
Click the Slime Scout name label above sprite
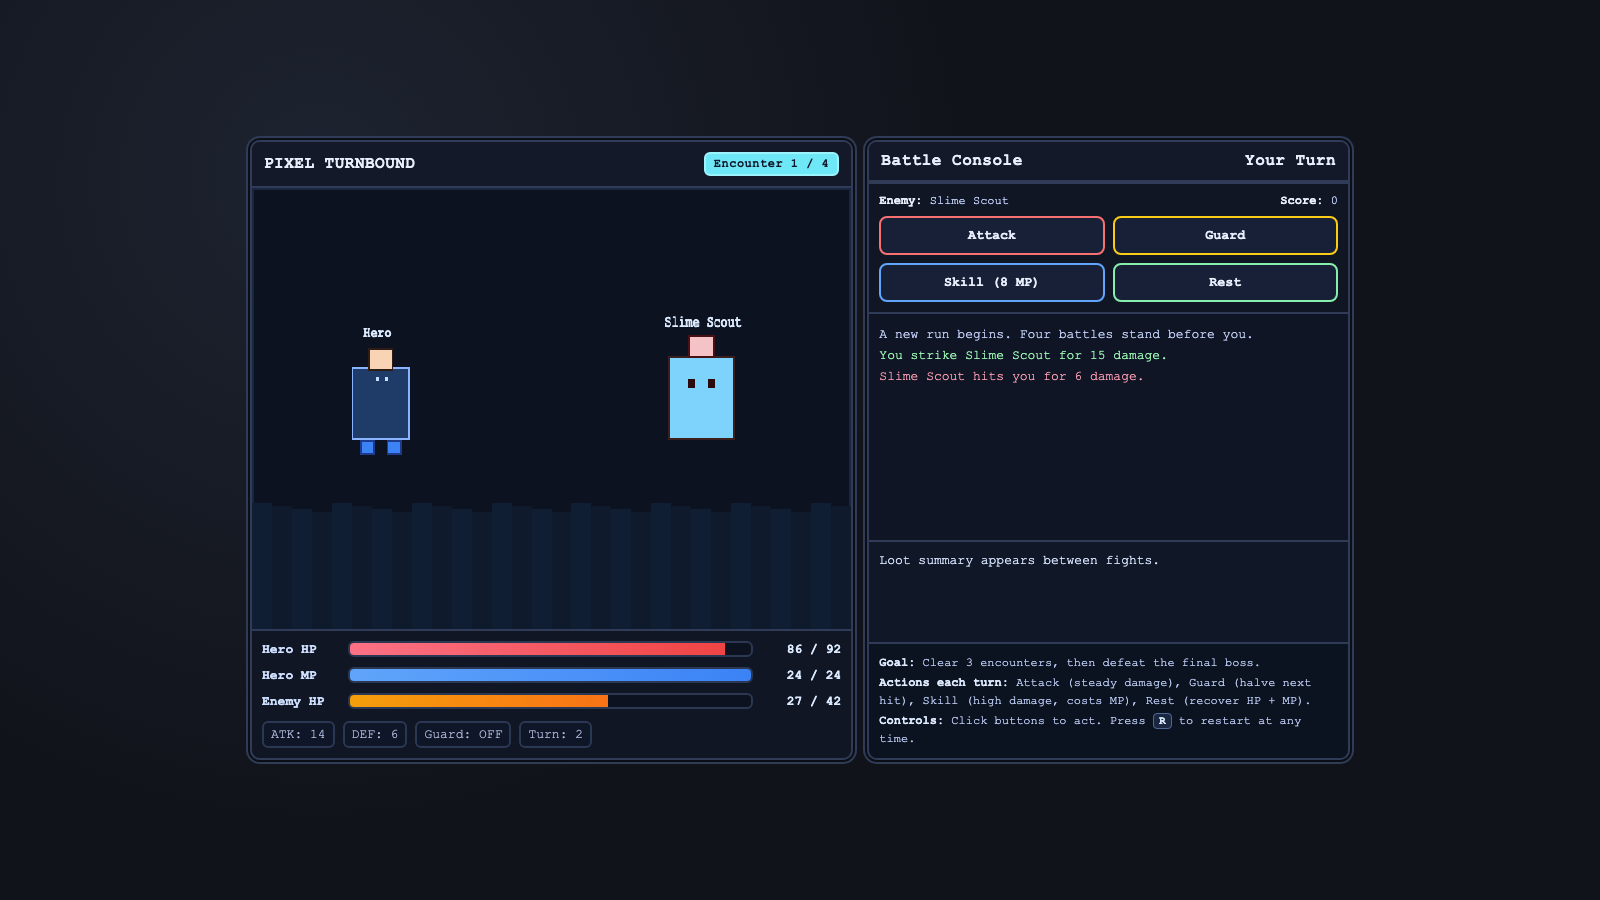[x=703, y=322]
